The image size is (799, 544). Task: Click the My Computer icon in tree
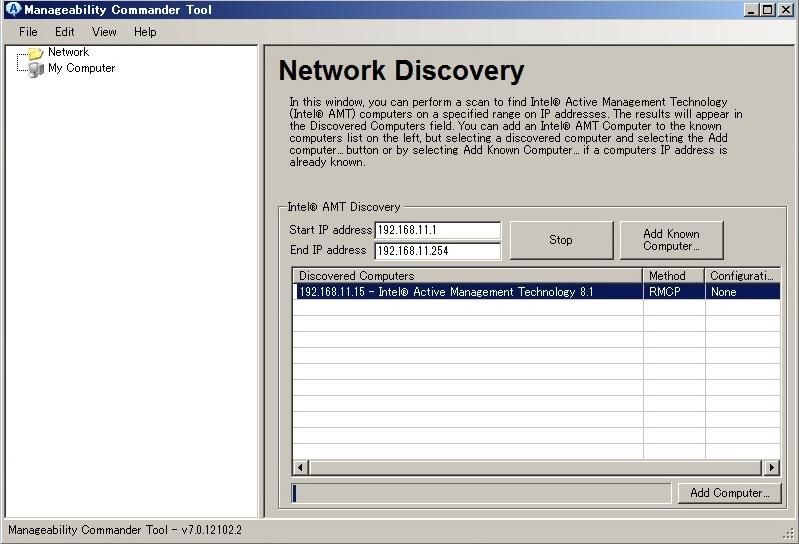click(x=36, y=69)
